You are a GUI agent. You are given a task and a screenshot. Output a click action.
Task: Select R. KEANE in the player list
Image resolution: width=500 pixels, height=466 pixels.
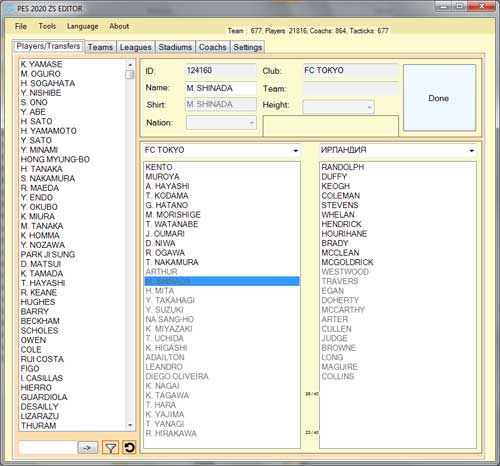pyautogui.click(x=39, y=292)
